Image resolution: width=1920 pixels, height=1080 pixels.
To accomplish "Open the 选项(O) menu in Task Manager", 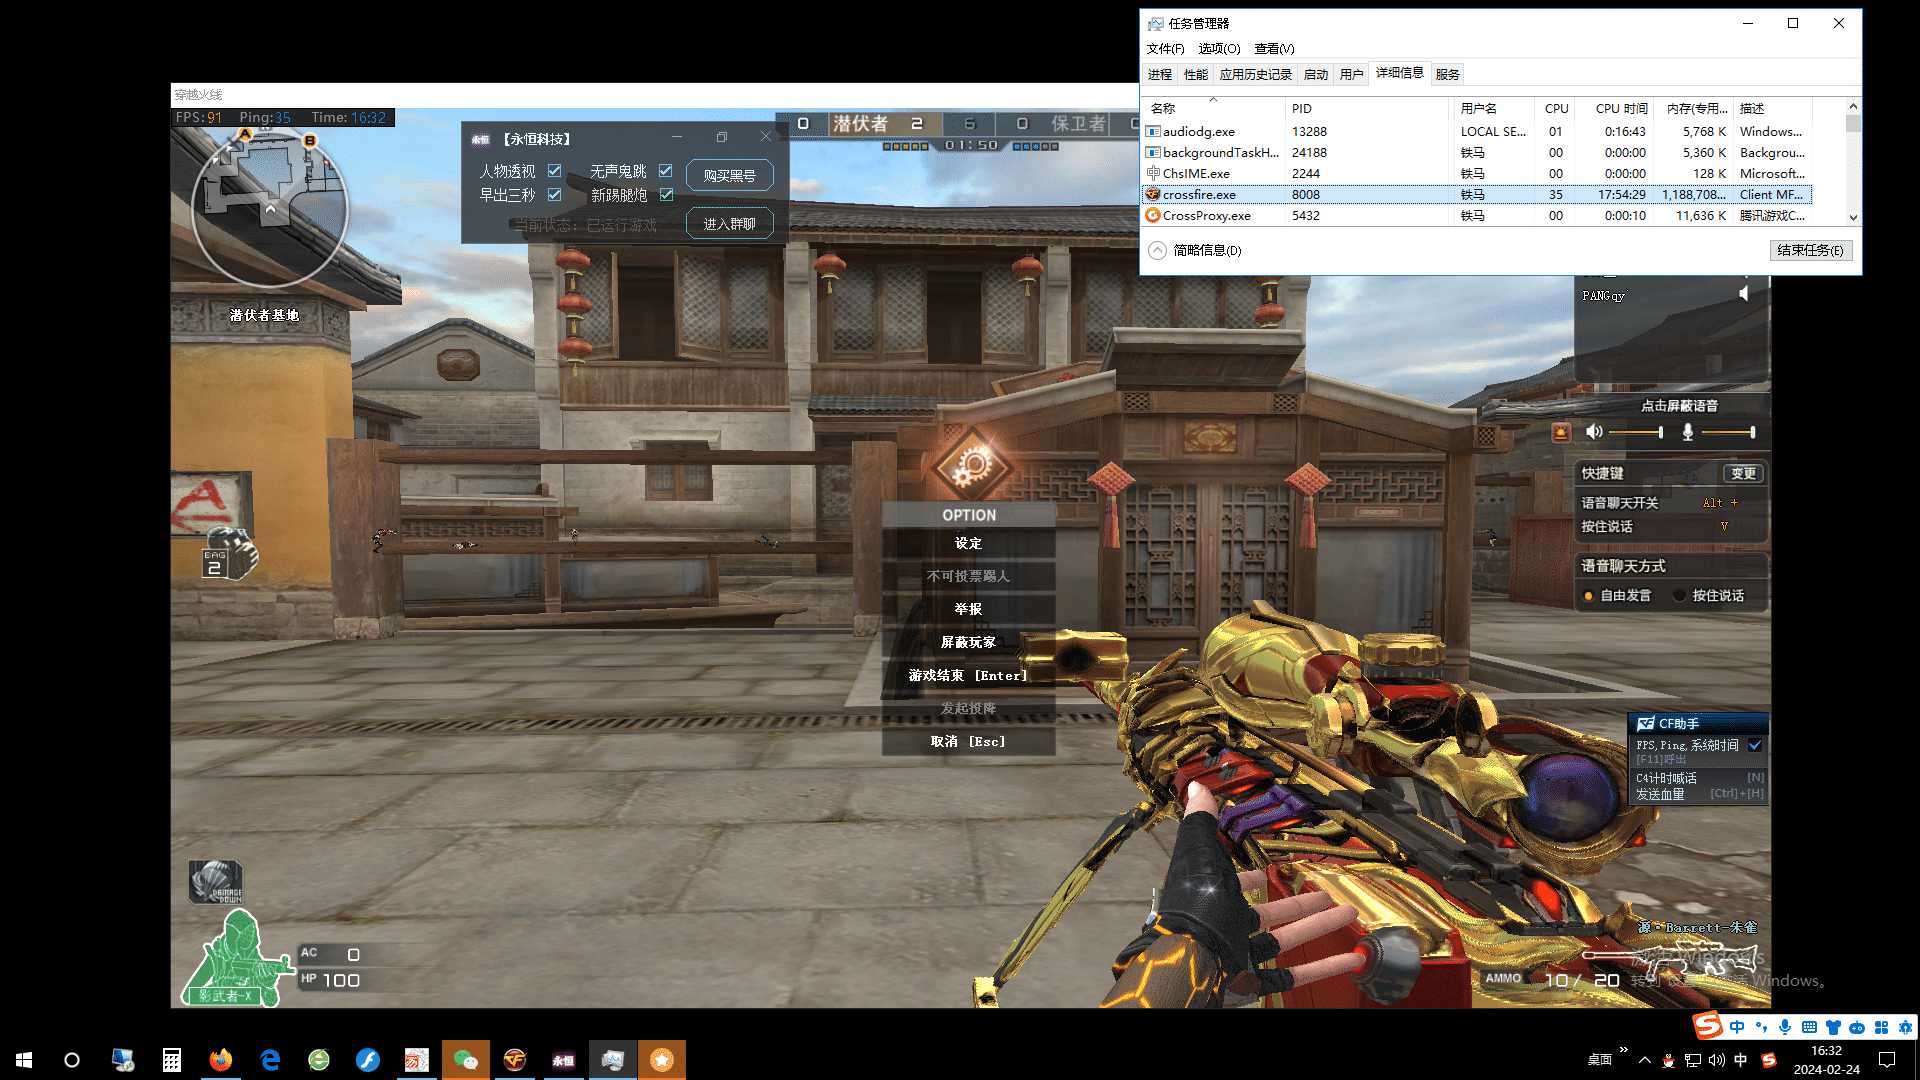I will point(1219,48).
